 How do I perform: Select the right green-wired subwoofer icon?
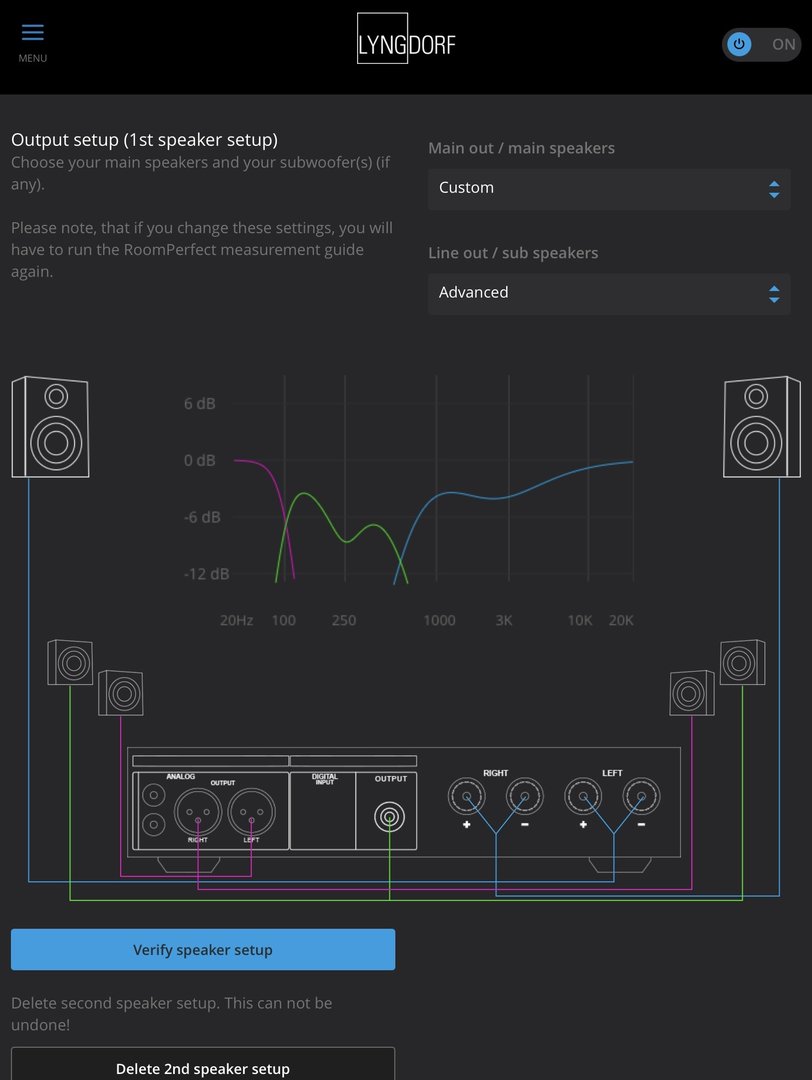click(x=742, y=662)
